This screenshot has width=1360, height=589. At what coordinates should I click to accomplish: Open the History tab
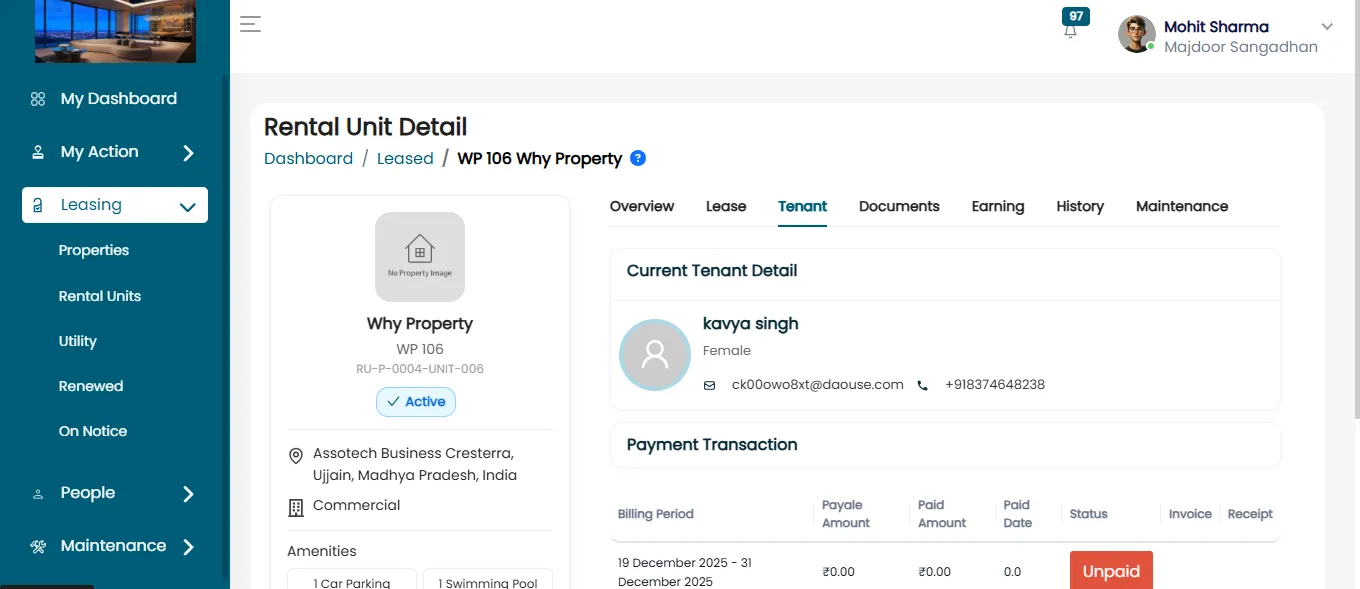[x=1080, y=206]
